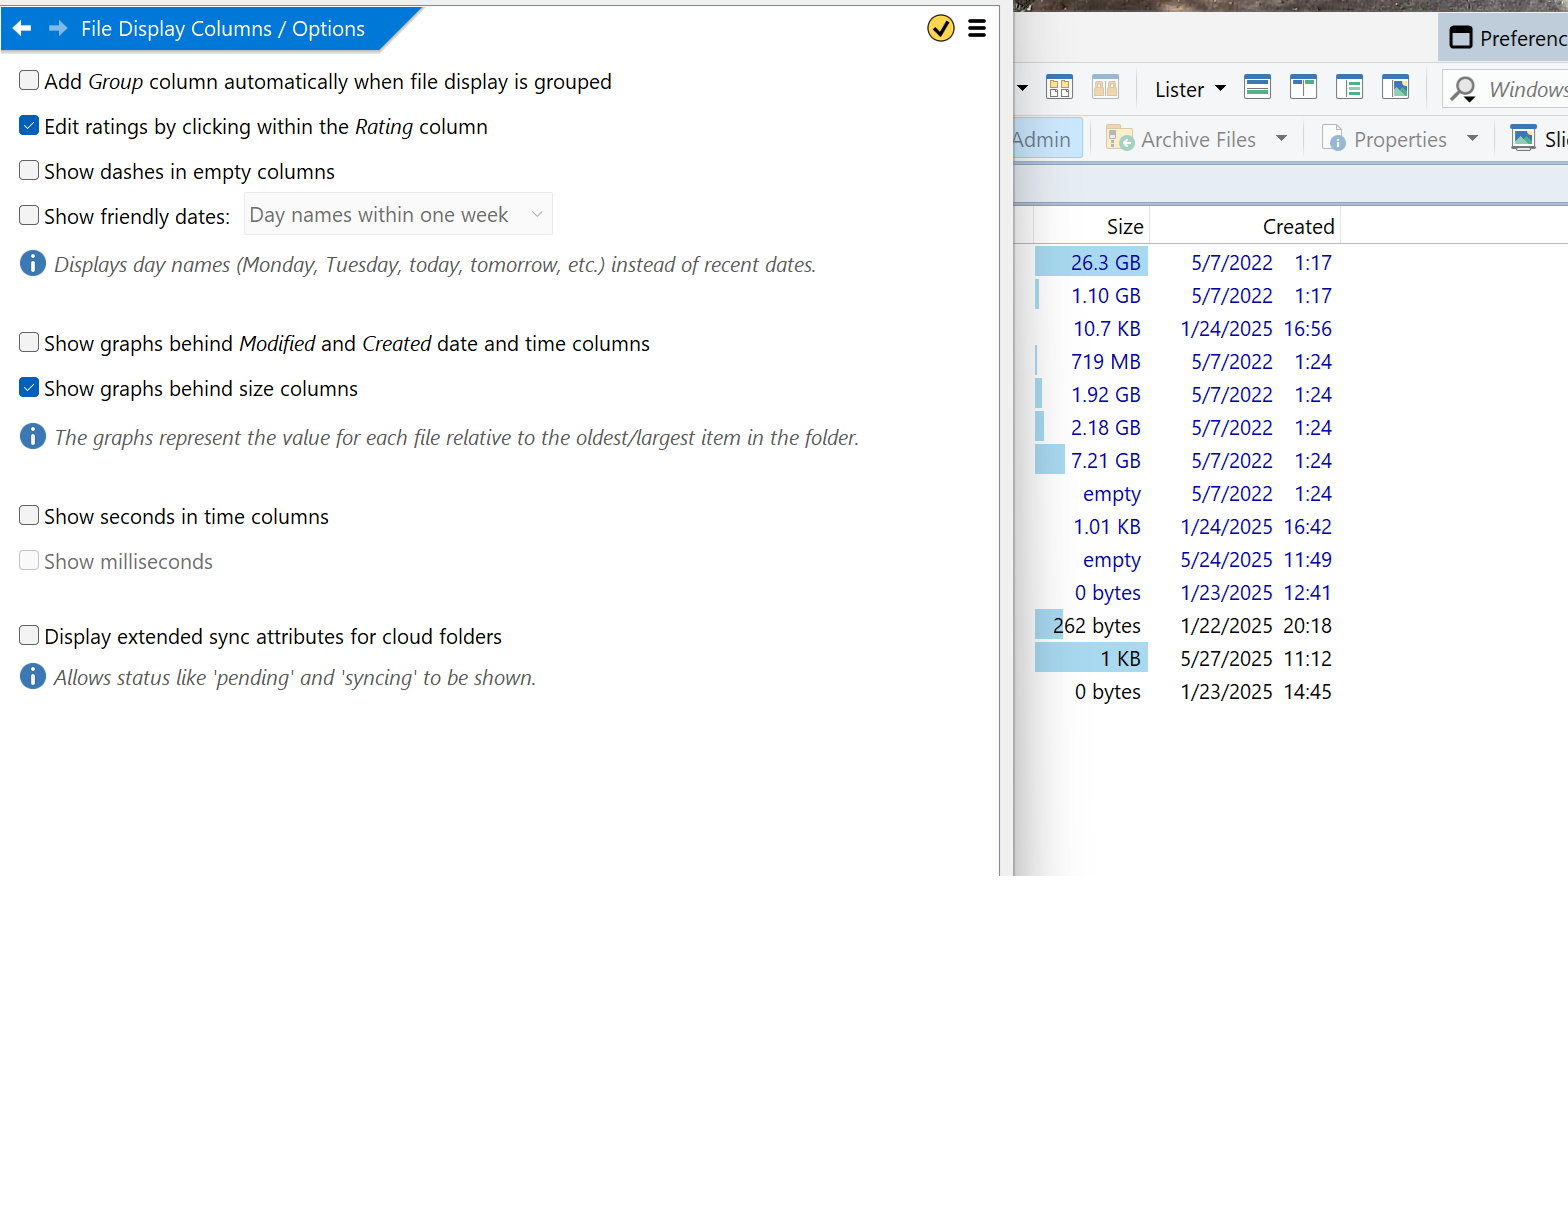The height and width of the screenshot is (1209, 1568).
Task: Toggle horizontal dual display layout icon
Action: tap(1257, 88)
